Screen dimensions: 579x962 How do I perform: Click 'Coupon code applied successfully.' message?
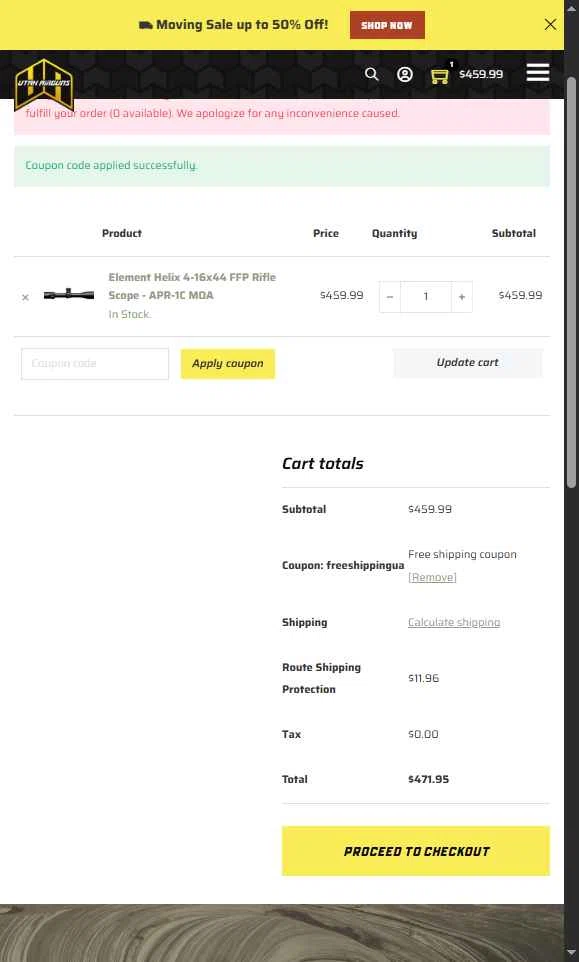pyautogui.click(x=111, y=165)
